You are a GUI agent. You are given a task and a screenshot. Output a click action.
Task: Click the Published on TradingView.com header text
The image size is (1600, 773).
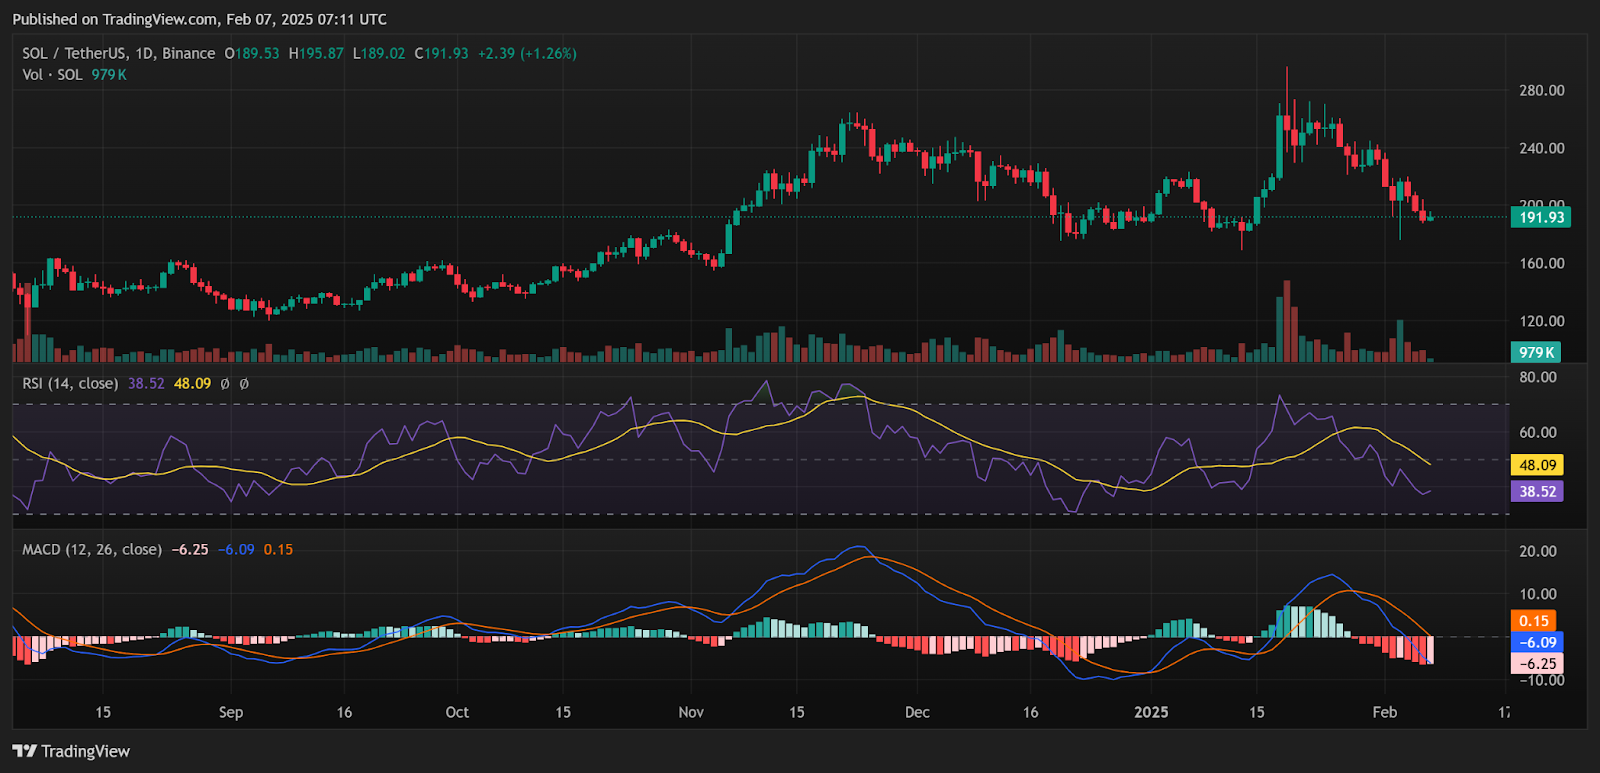click(x=199, y=19)
